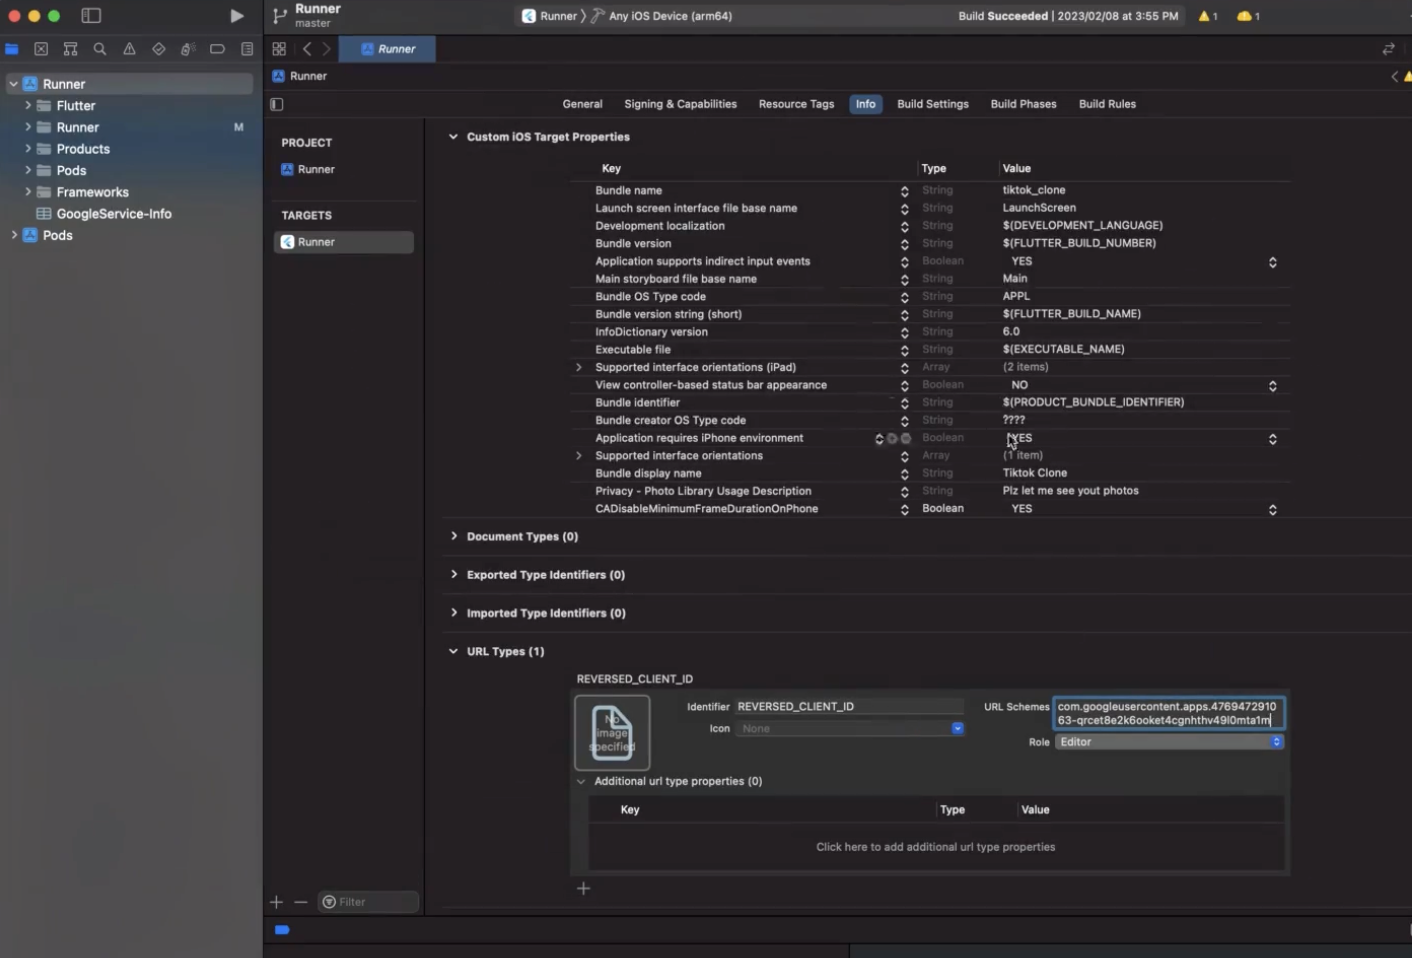Open the CADisableMinimumFrameDurationOnPhone YES value popup
The image size is (1412, 958).
pyautogui.click(x=1272, y=510)
